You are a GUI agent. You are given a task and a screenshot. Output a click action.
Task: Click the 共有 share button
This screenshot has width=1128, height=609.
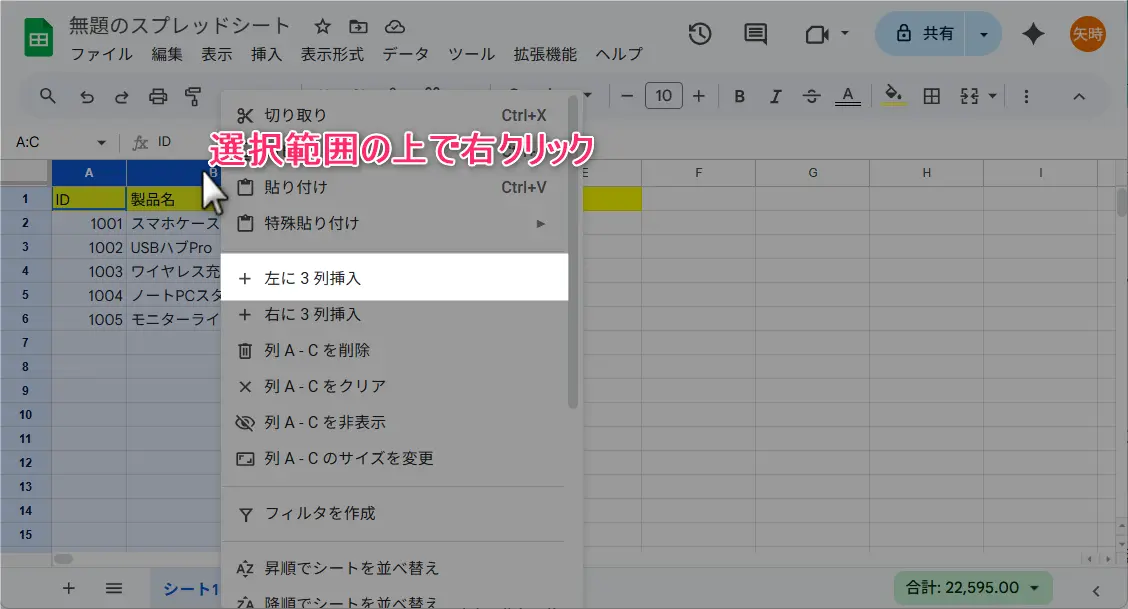point(925,34)
